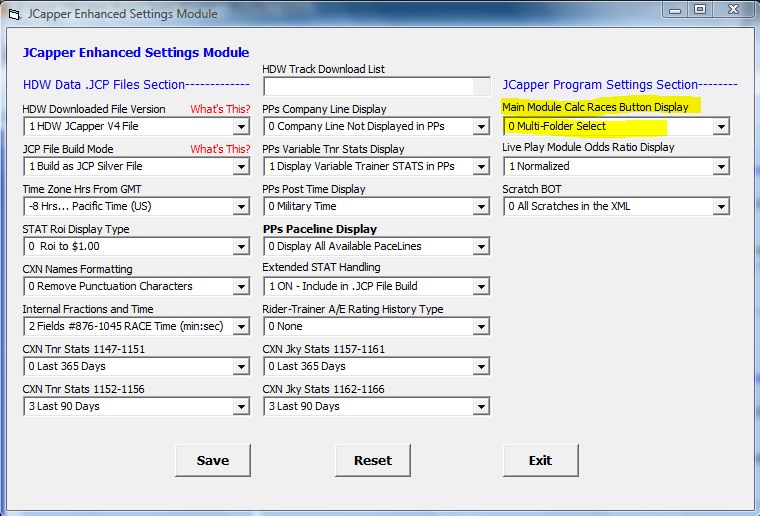Open CXN Jky Stats 1162-1166 dropdown

tap(481, 407)
